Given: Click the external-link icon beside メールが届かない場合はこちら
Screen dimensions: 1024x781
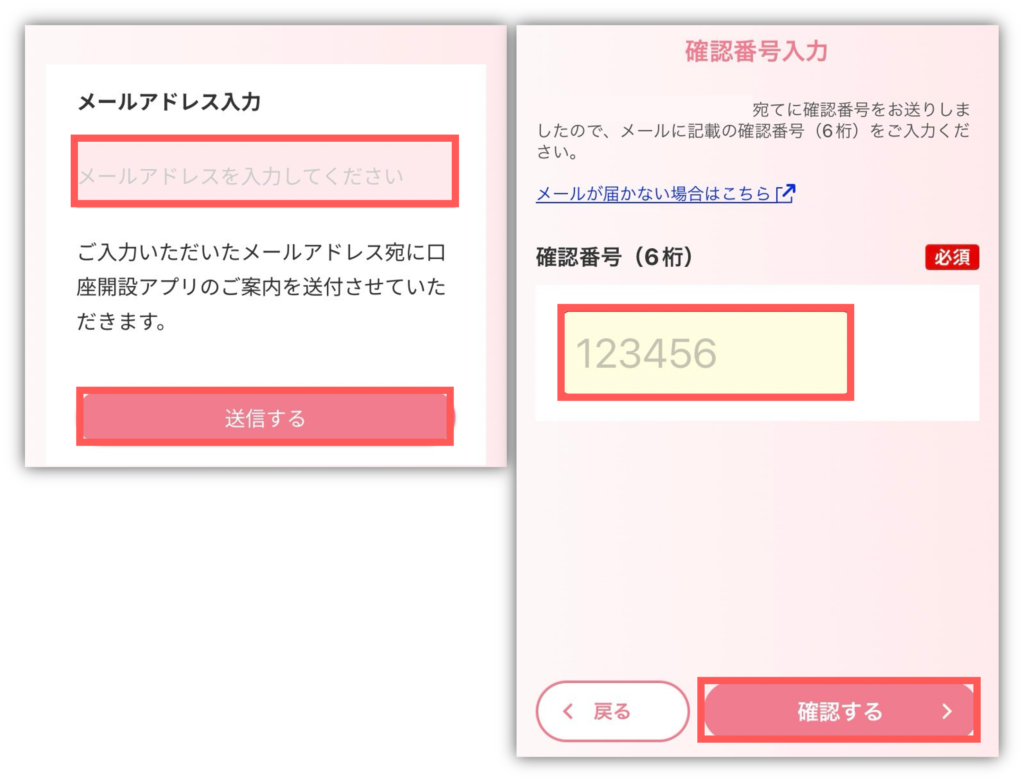Looking at the screenshot, I should (x=786, y=193).
